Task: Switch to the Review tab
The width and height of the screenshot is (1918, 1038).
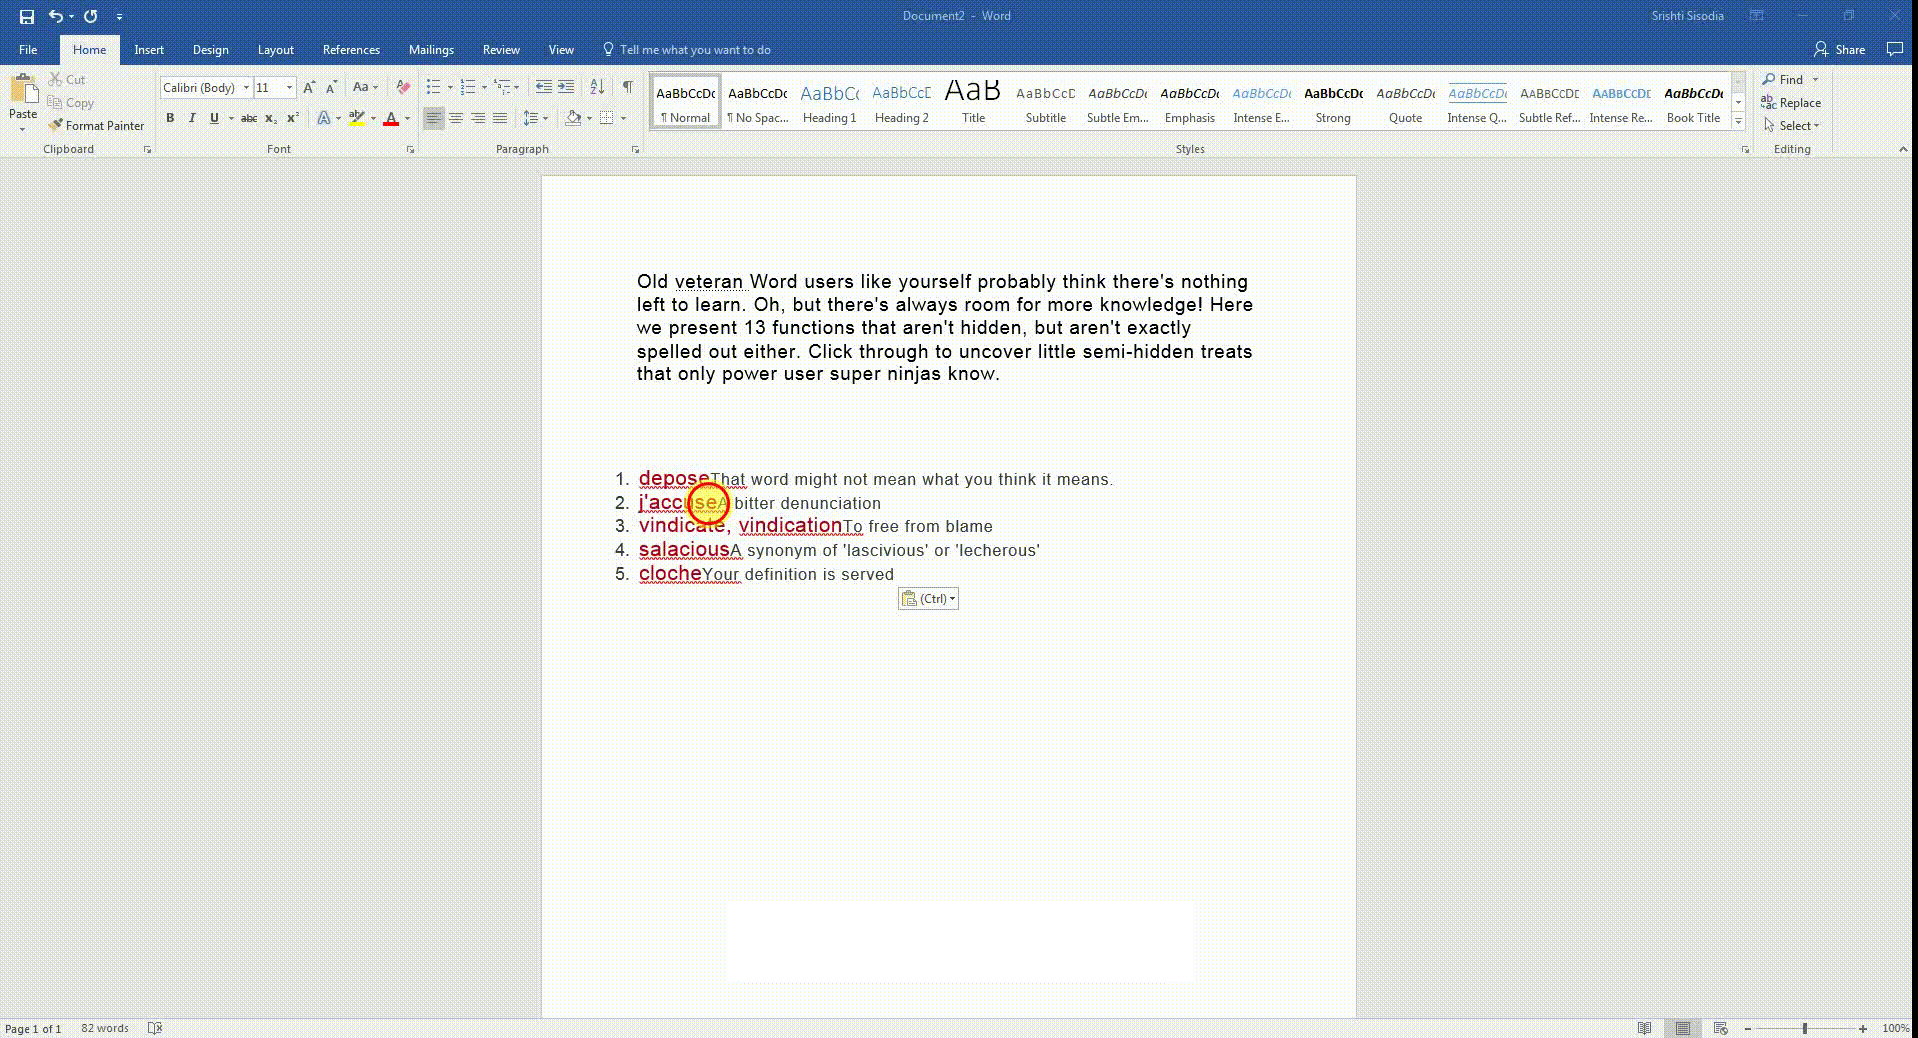Action: (x=501, y=49)
